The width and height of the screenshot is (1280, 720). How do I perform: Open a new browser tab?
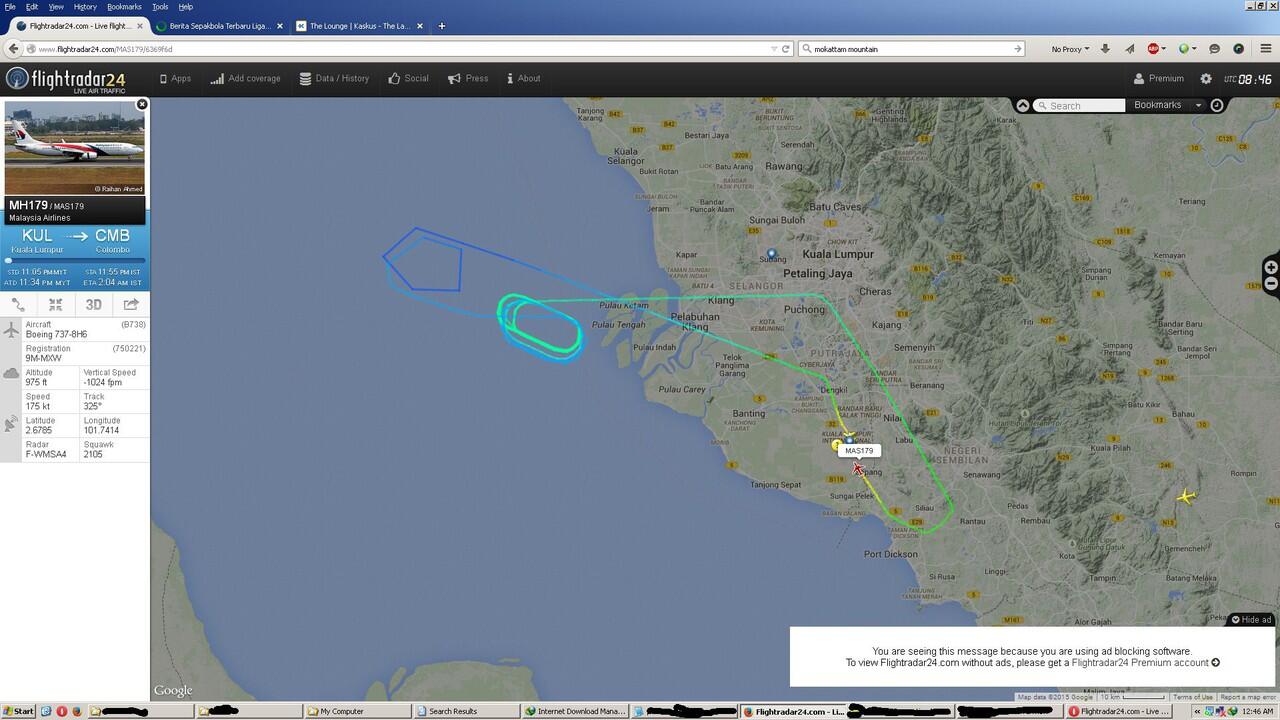441,26
